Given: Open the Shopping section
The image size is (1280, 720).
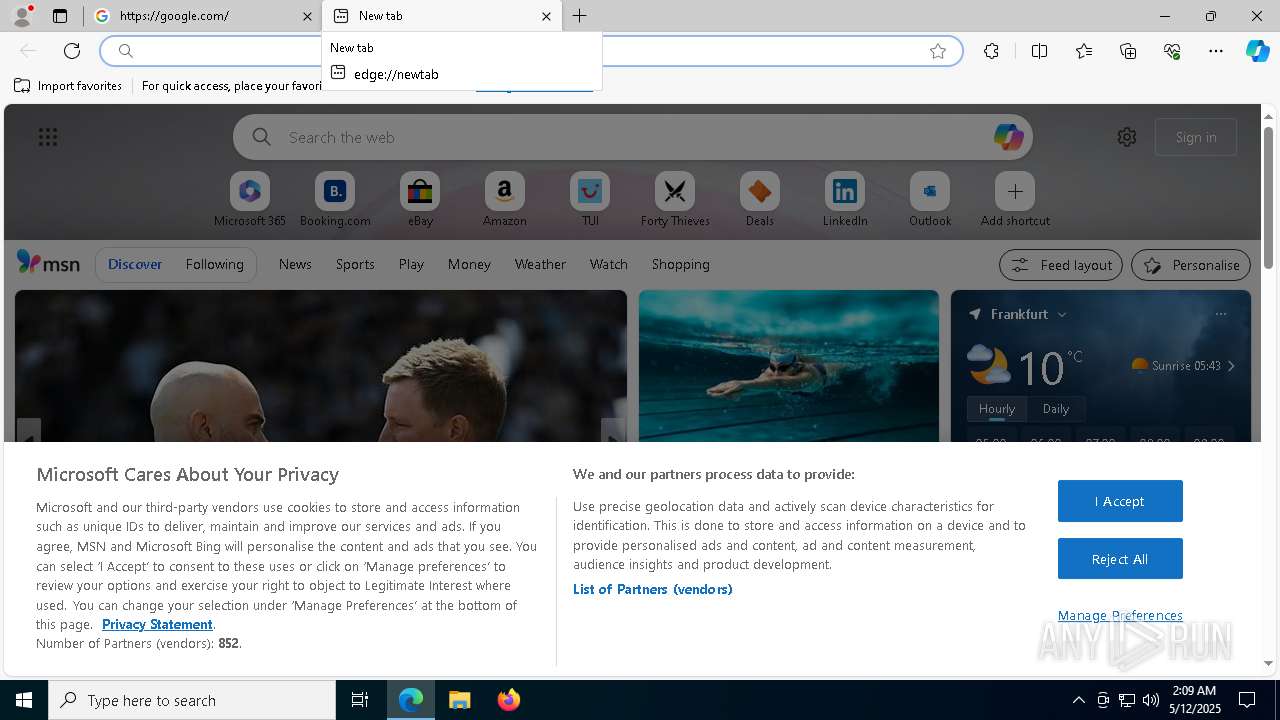Looking at the screenshot, I should coord(681,264).
